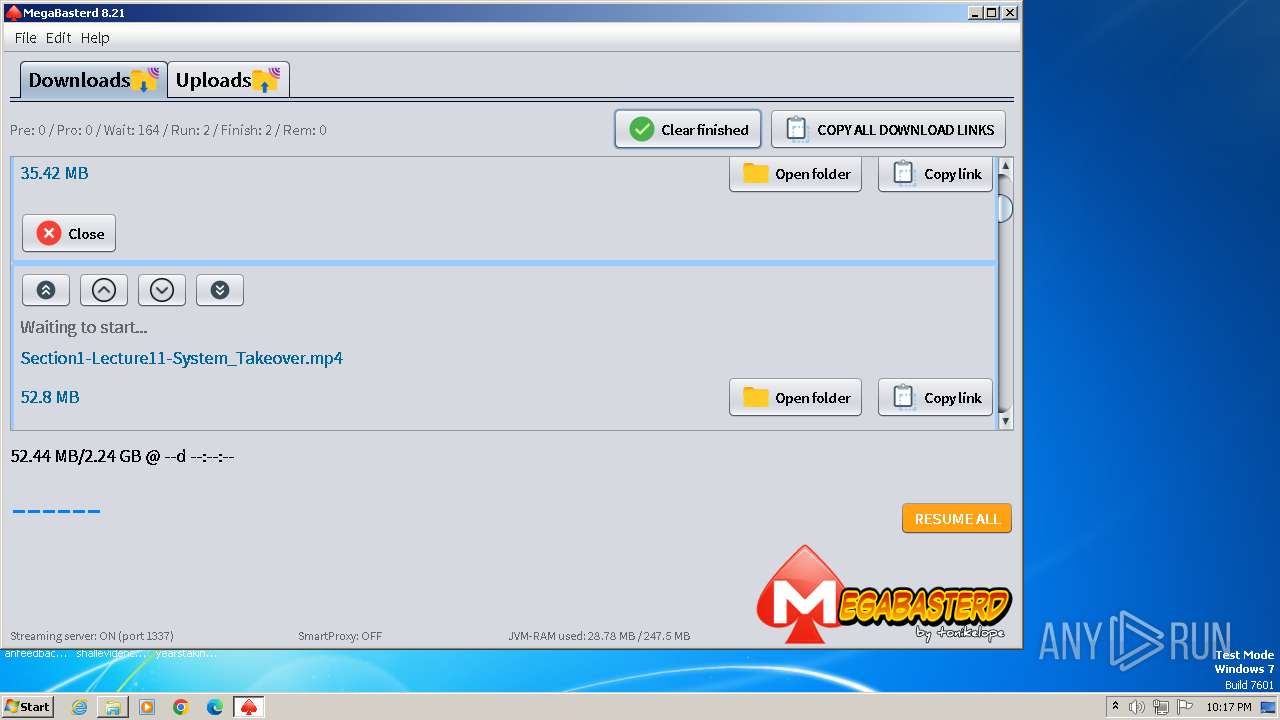Move System_Takeover download up one position

104,290
